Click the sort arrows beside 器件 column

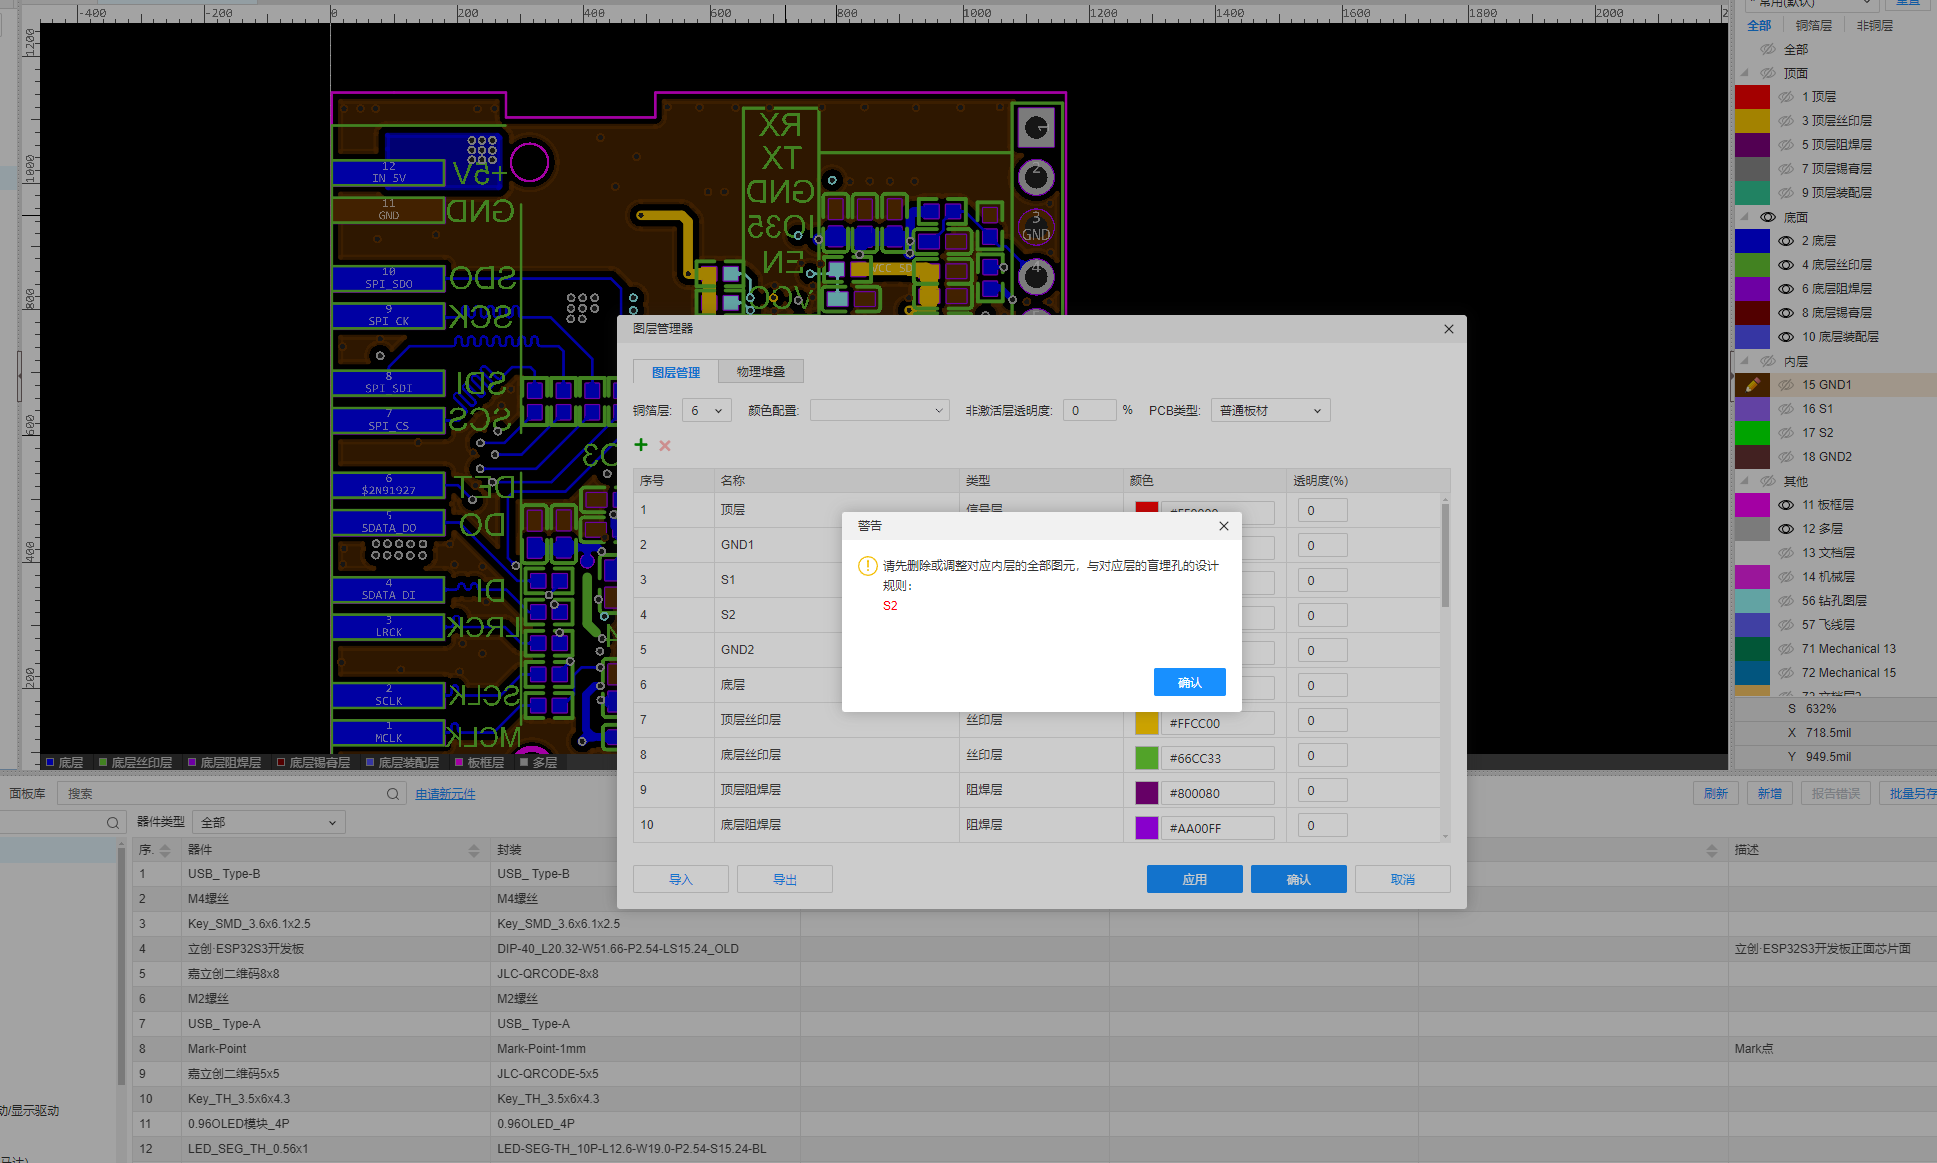[474, 850]
